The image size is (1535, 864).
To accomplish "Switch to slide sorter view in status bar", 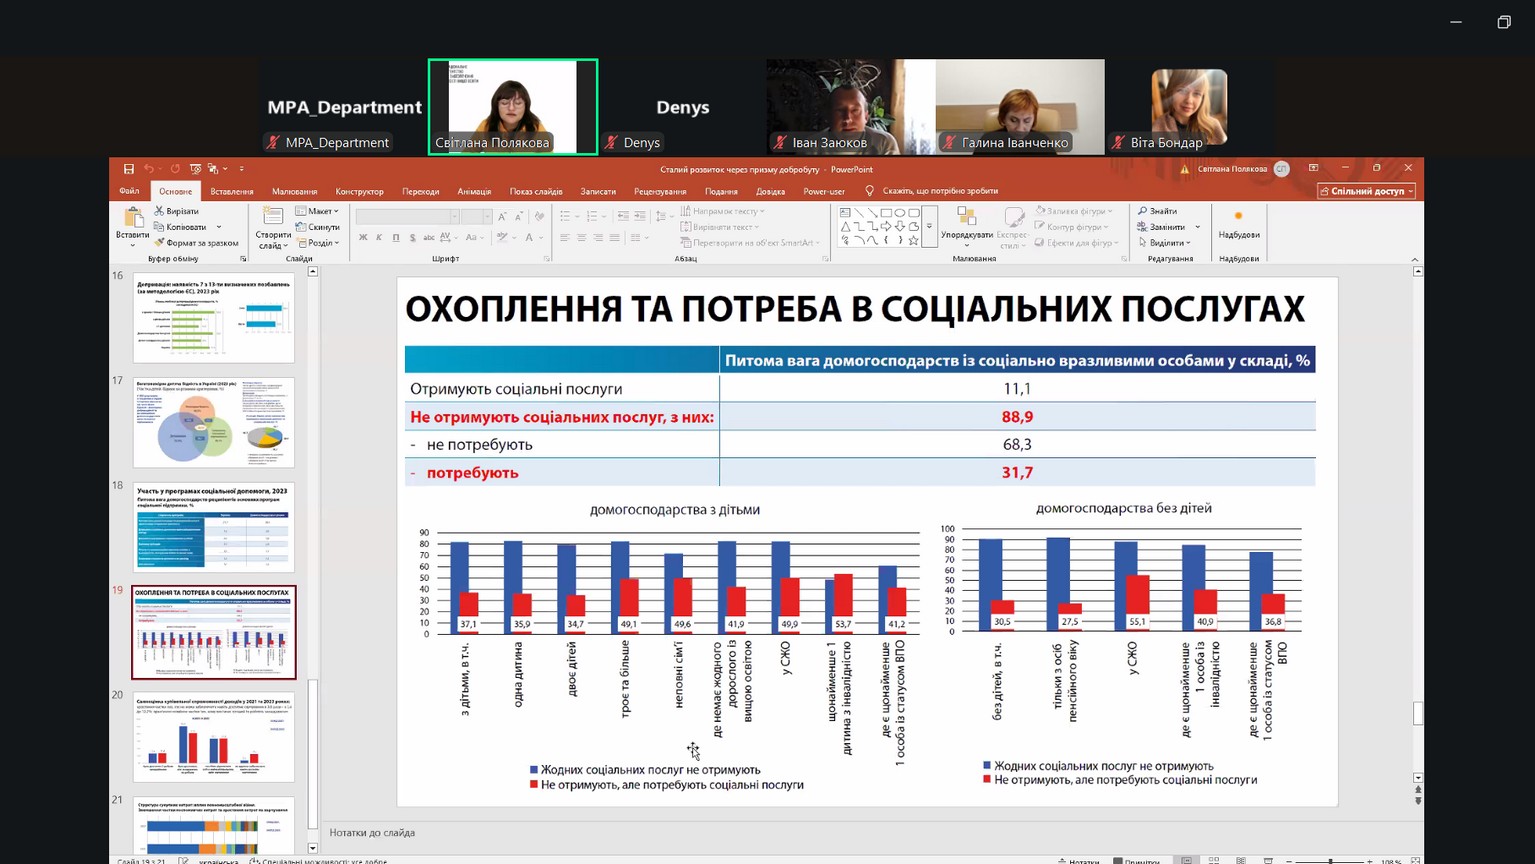I will 1214,860.
